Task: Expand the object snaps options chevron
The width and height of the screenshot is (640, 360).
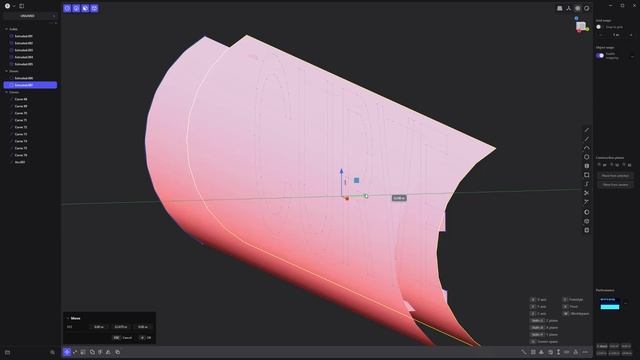Action: pos(632,56)
